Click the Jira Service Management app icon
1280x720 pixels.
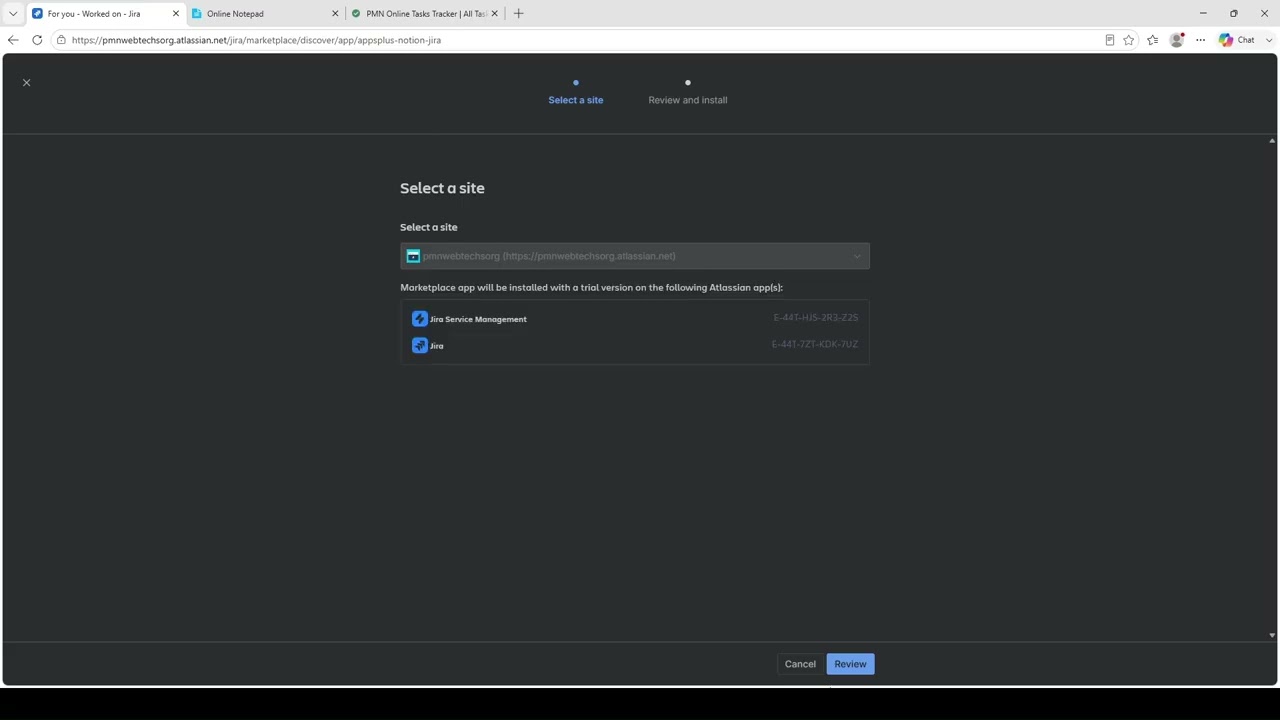(420, 319)
